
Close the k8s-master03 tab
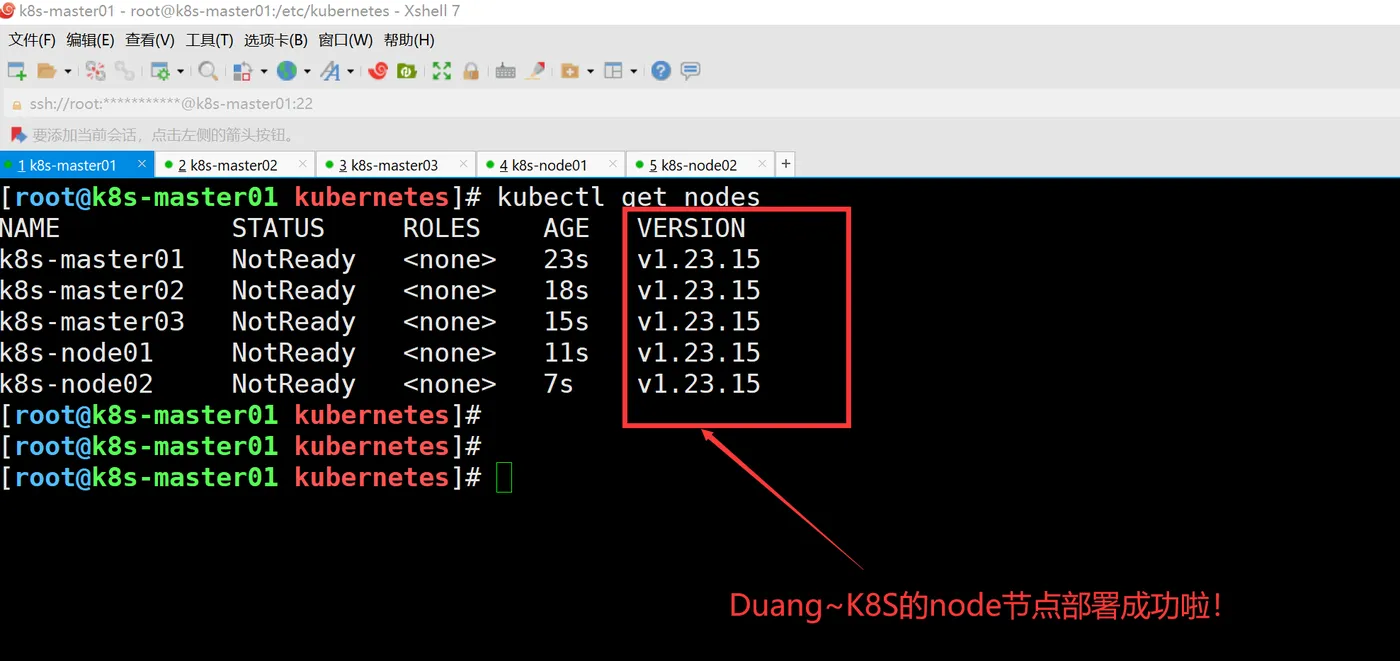click(x=464, y=164)
